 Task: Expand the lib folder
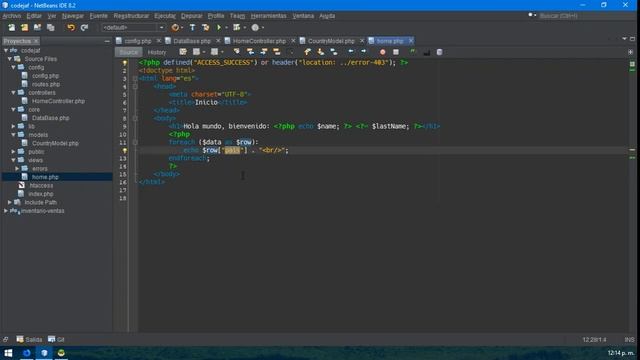click(14, 126)
